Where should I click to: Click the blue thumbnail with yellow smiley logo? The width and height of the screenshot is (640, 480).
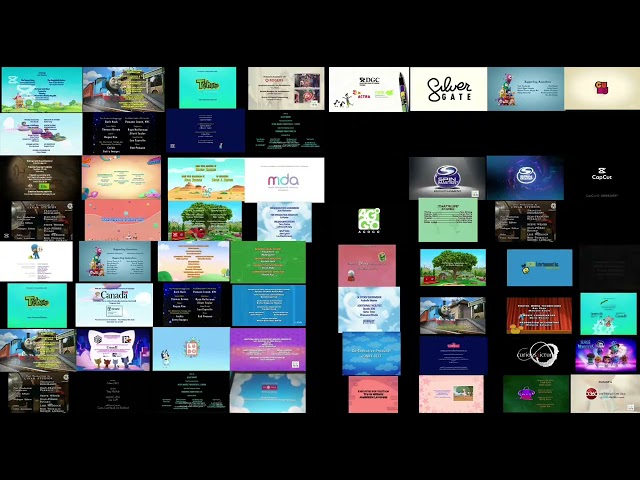[x=540, y=268]
